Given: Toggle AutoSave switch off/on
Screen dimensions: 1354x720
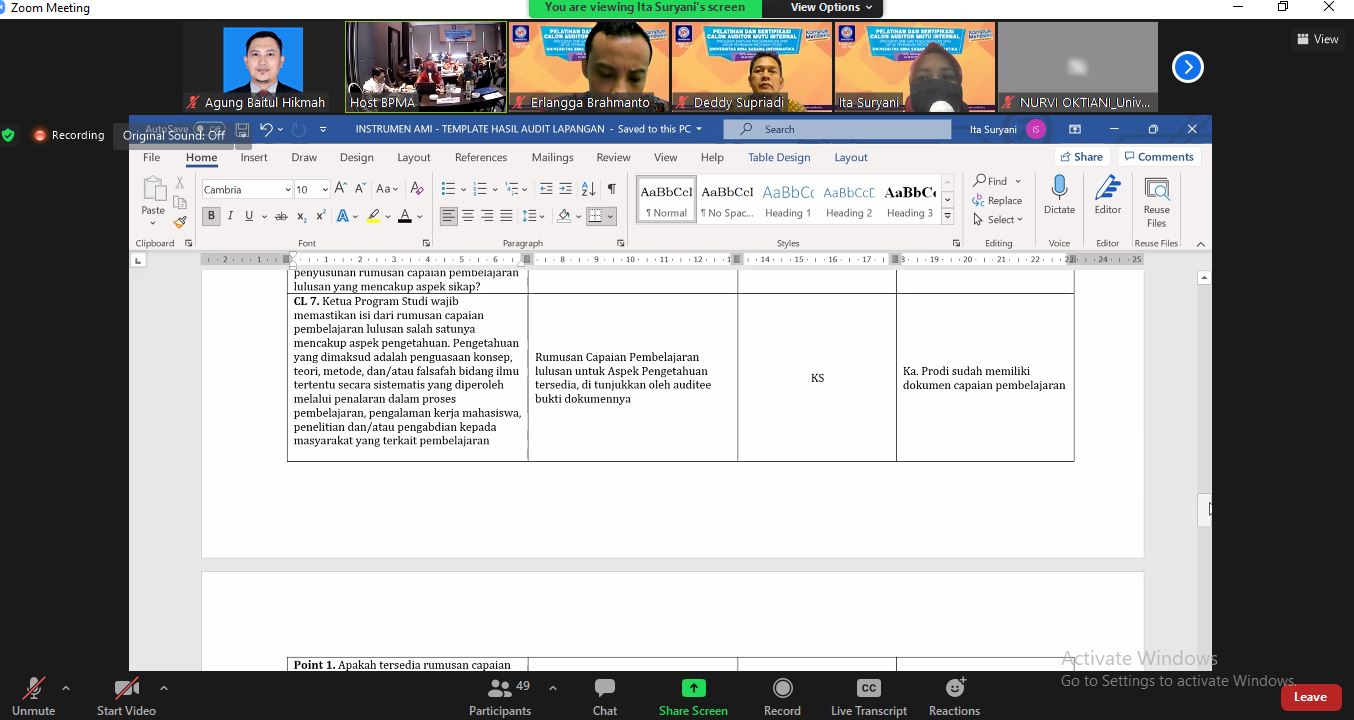Looking at the screenshot, I should 209,130.
